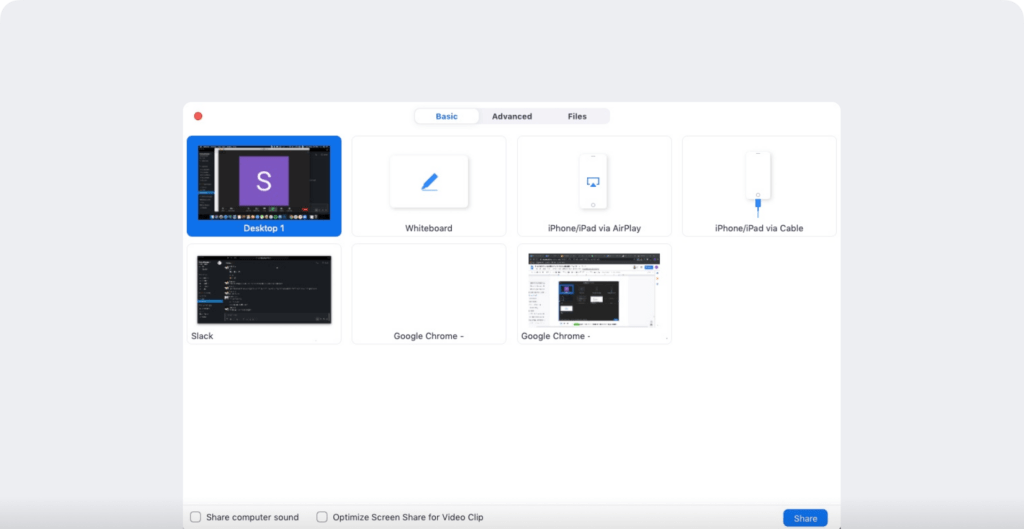This screenshot has height=529, width=1024.
Task: Click the Desktop 1 label
Action: (x=264, y=229)
